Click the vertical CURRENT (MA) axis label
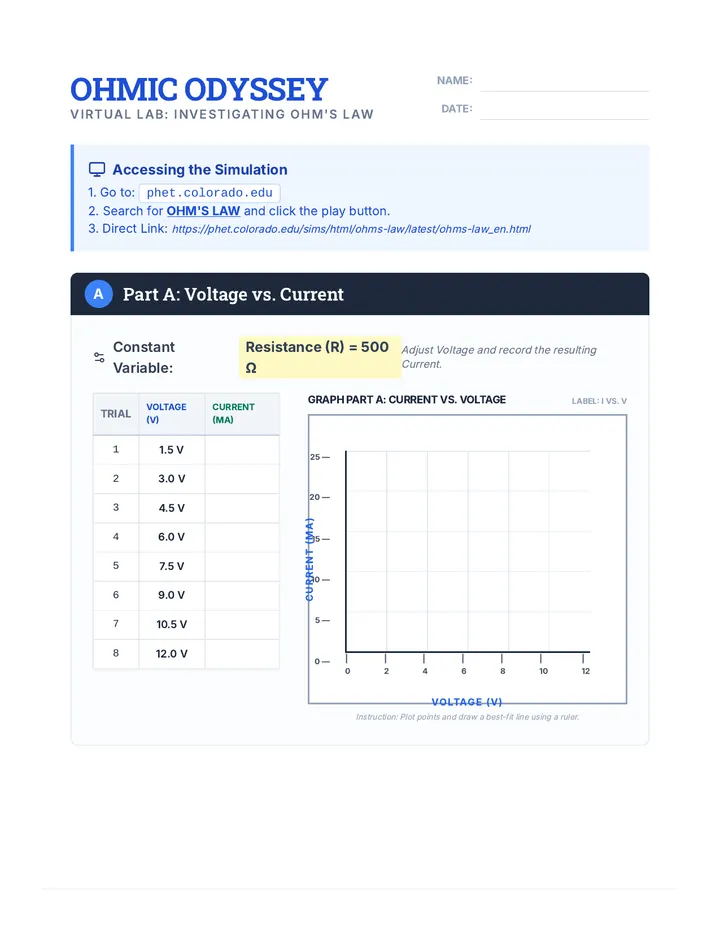 pyautogui.click(x=309, y=559)
